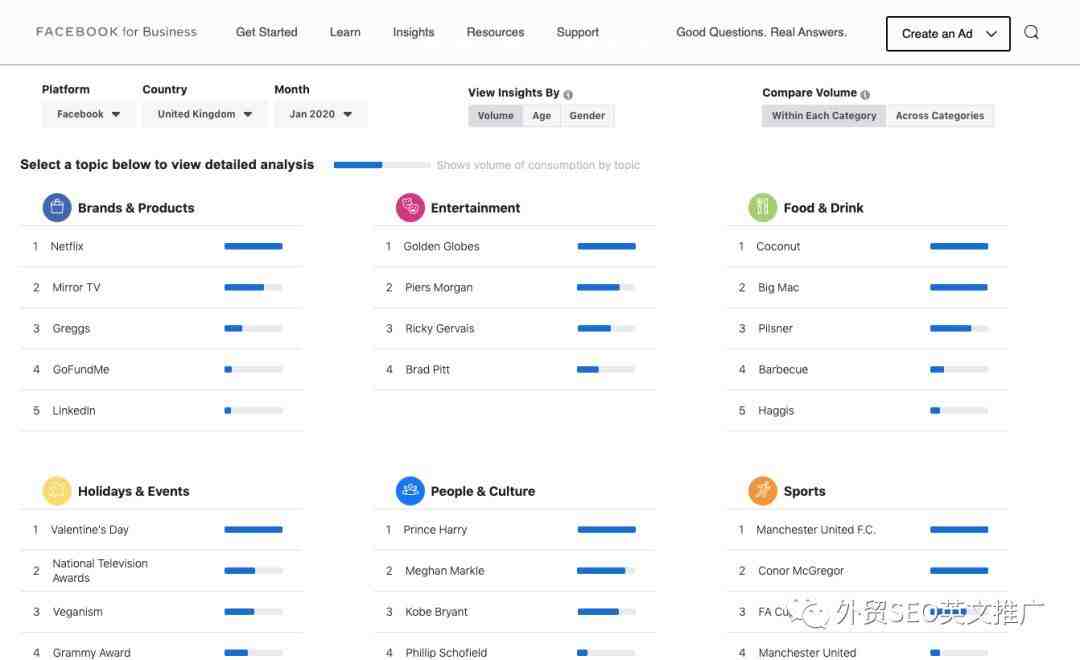Viewport: 1080px width, 660px height.
Task: Open the Food & Drink category heading
Action: 823,207
